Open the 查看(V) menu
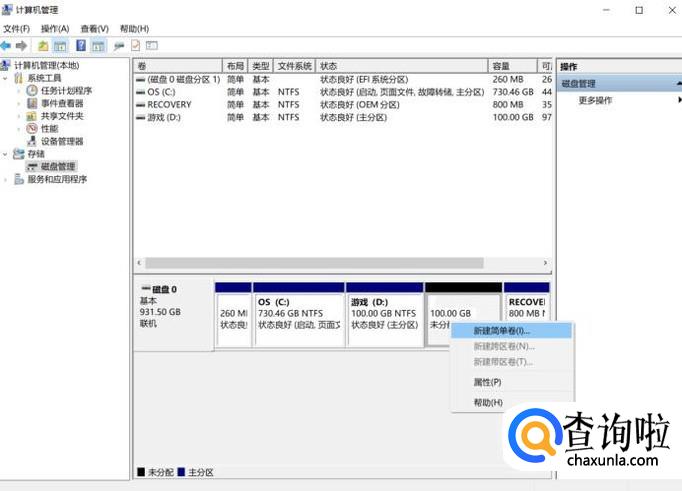 (94, 29)
